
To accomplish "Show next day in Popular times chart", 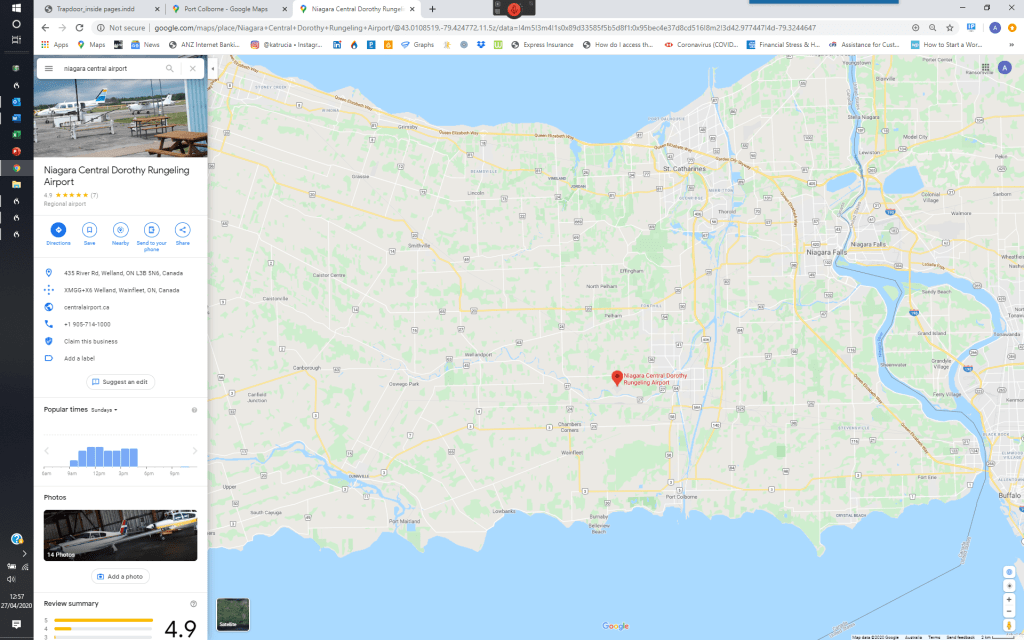I will click(194, 451).
